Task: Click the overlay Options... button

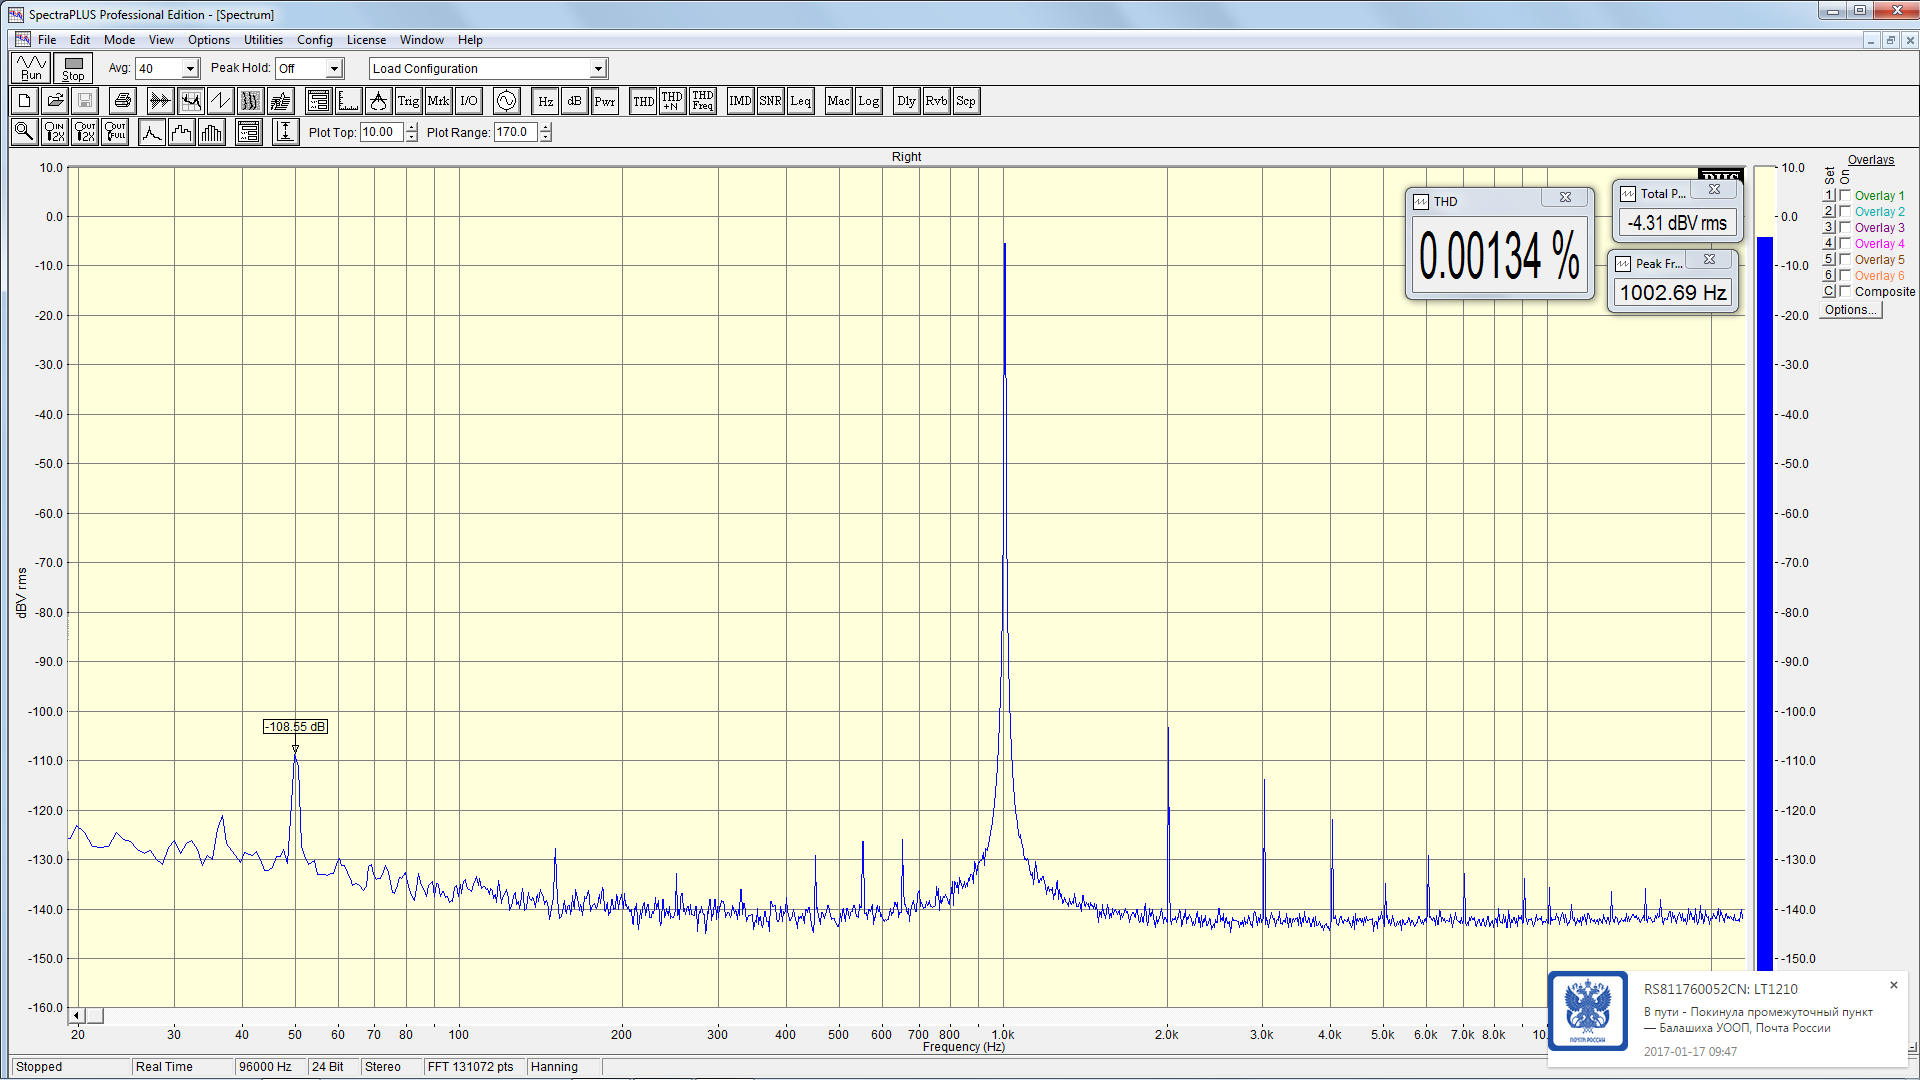Action: [x=1850, y=310]
